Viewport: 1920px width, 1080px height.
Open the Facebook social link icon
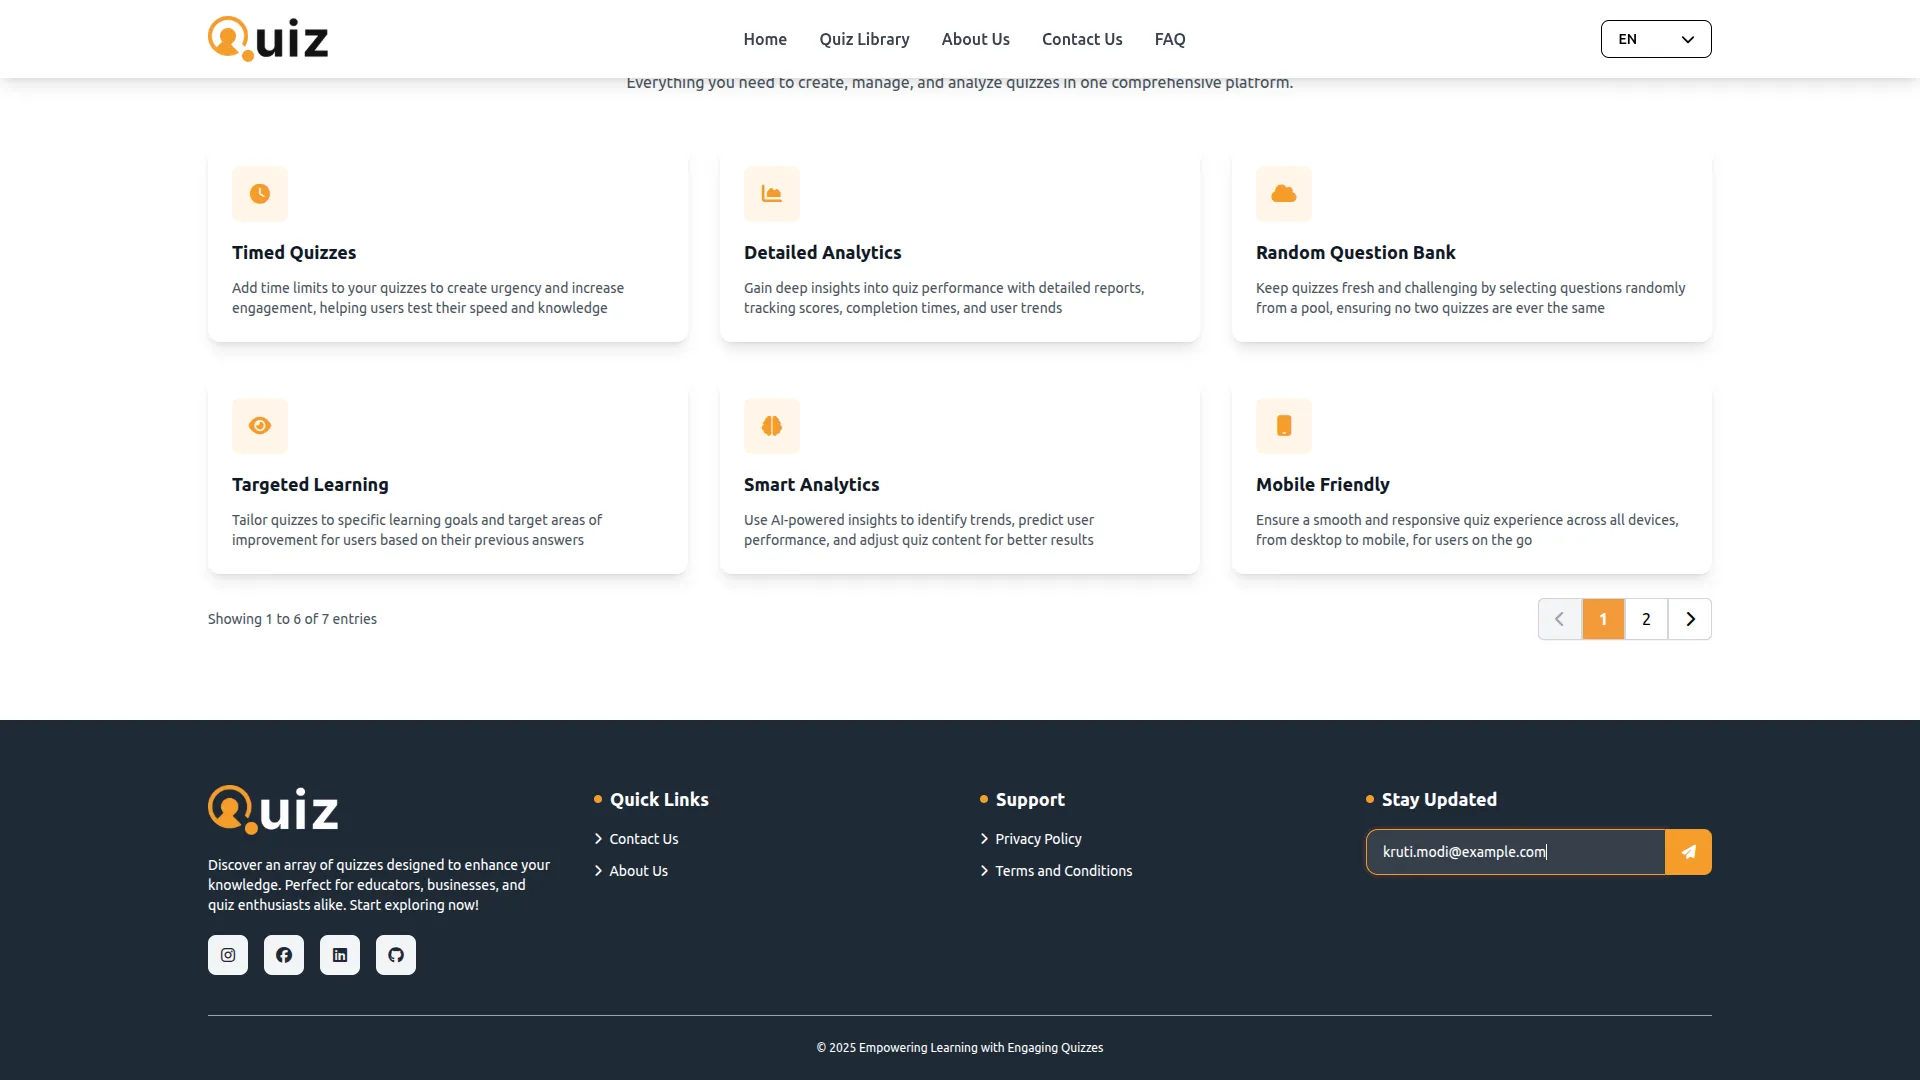(x=284, y=955)
